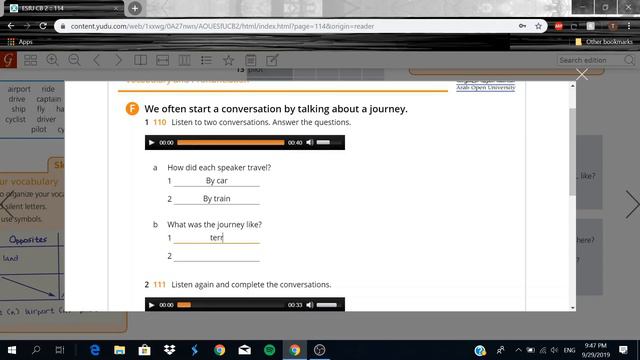Click the right-side next page chevron
Image resolution: width=640 pixels, height=360 pixels.
tap(632, 204)
